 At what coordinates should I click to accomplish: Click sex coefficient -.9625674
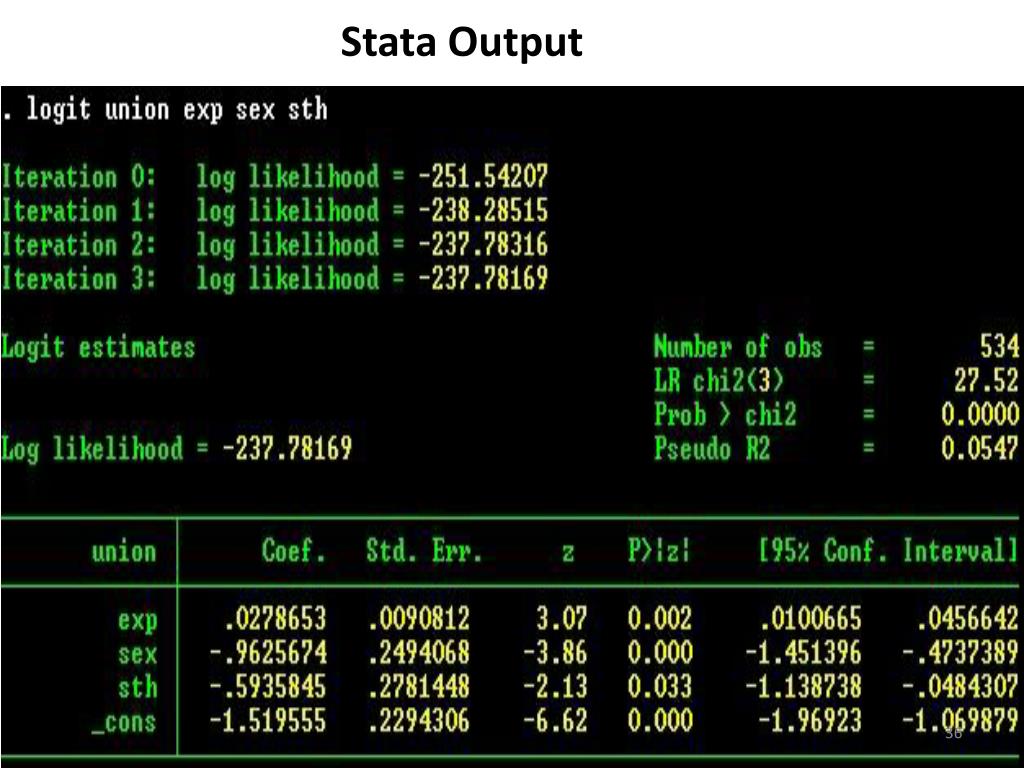coord(268,653)
